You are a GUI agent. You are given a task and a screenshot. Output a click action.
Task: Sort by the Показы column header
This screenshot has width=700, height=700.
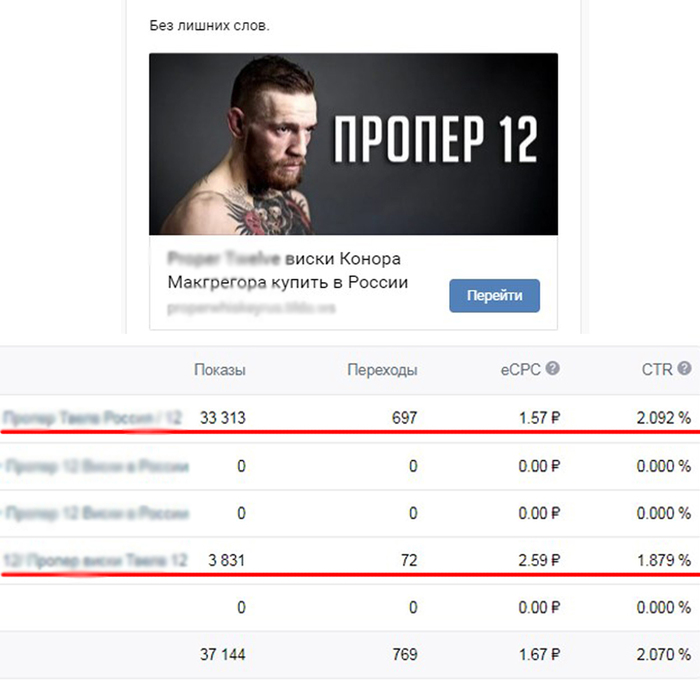[220, 370]
